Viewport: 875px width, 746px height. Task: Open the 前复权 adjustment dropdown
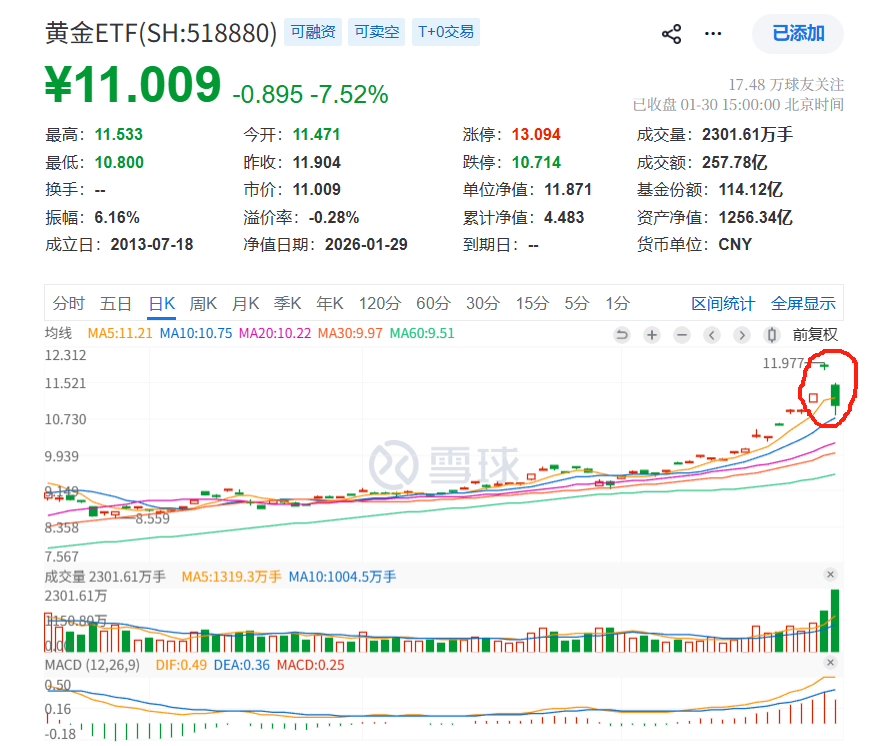coord(815,335)
